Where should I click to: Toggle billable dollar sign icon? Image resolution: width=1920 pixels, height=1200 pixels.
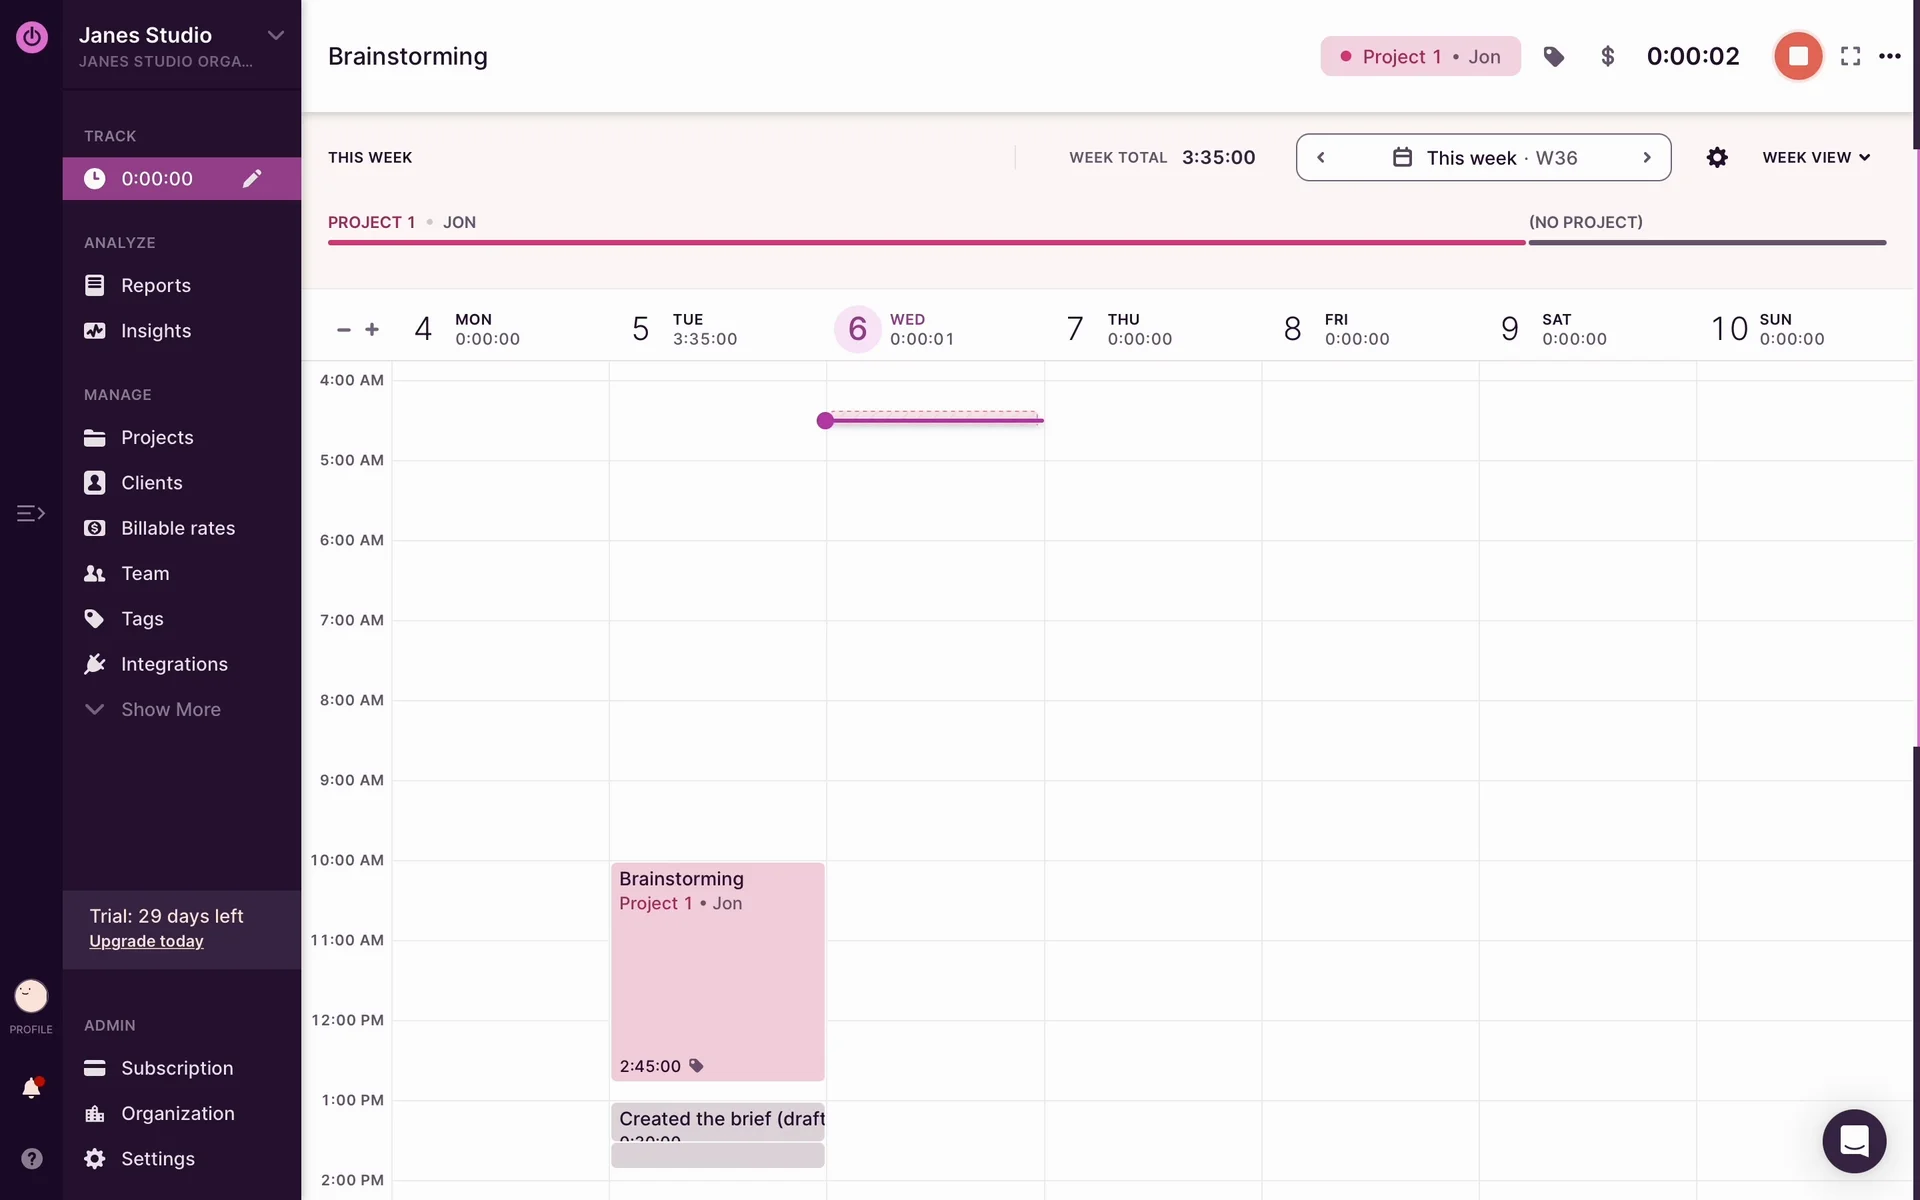(x=1607, y=57)
